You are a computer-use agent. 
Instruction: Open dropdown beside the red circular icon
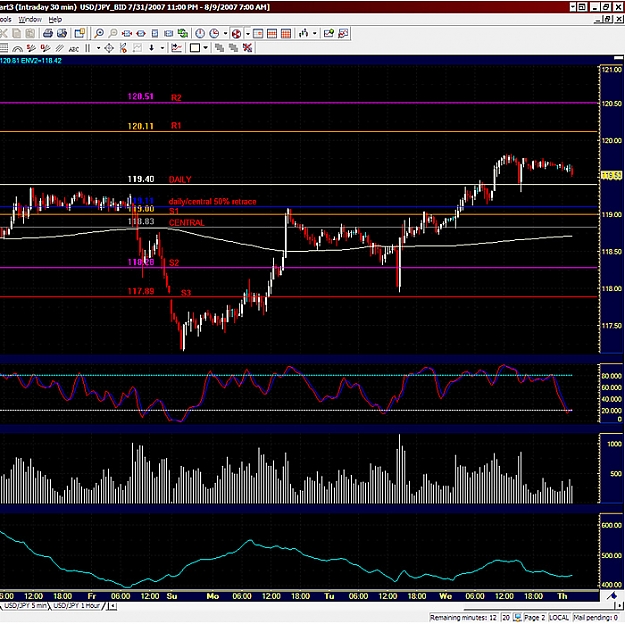248,33
